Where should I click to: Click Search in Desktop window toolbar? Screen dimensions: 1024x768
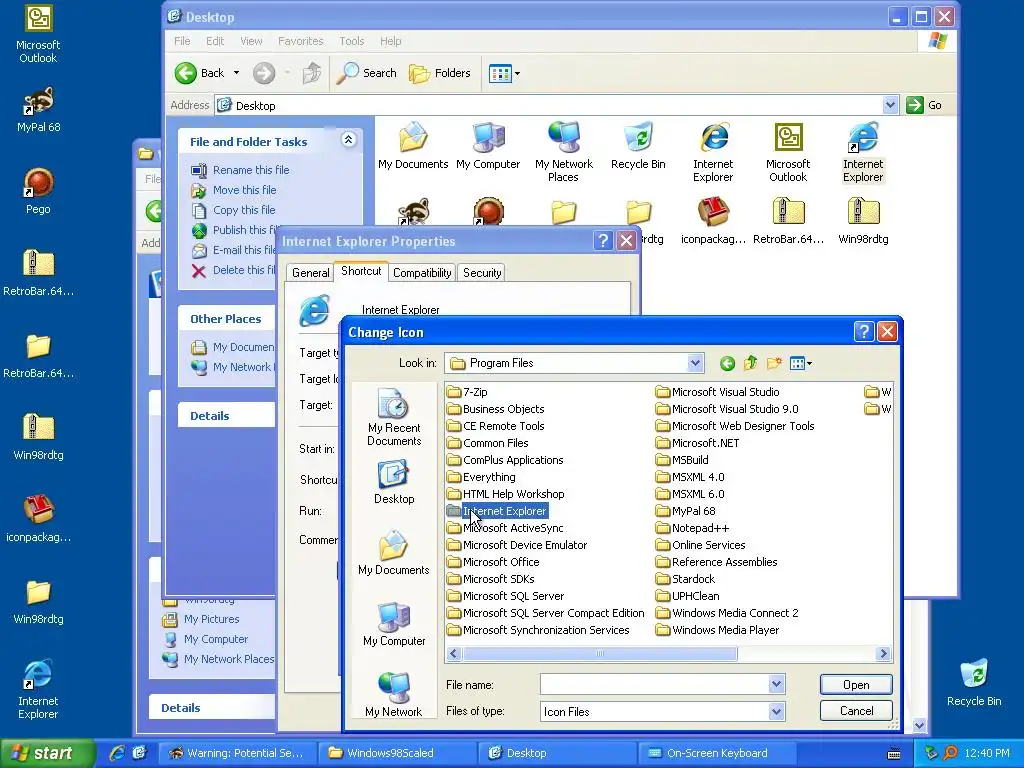click(367, 73)
